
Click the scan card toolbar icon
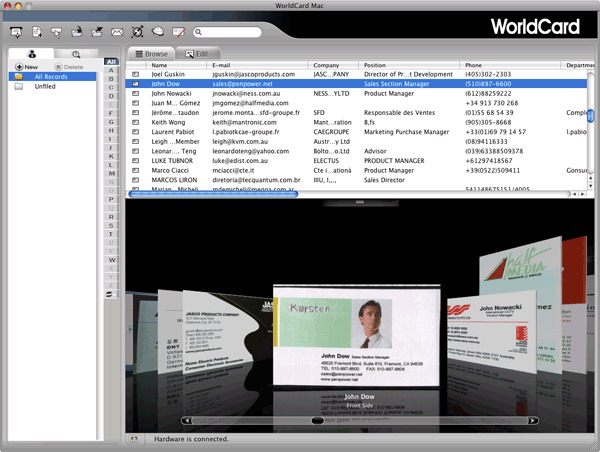[16, 33]
